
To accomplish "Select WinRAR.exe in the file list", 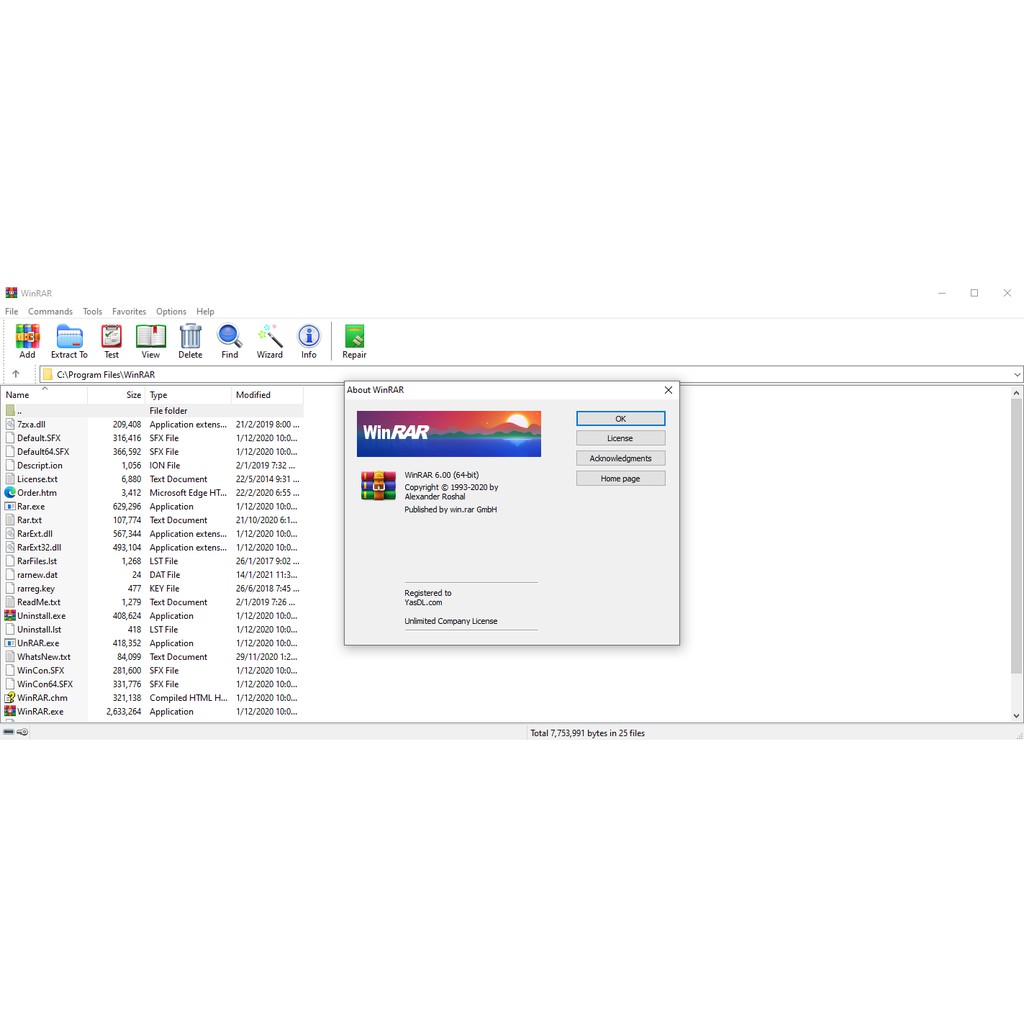I will click(40, 712).
